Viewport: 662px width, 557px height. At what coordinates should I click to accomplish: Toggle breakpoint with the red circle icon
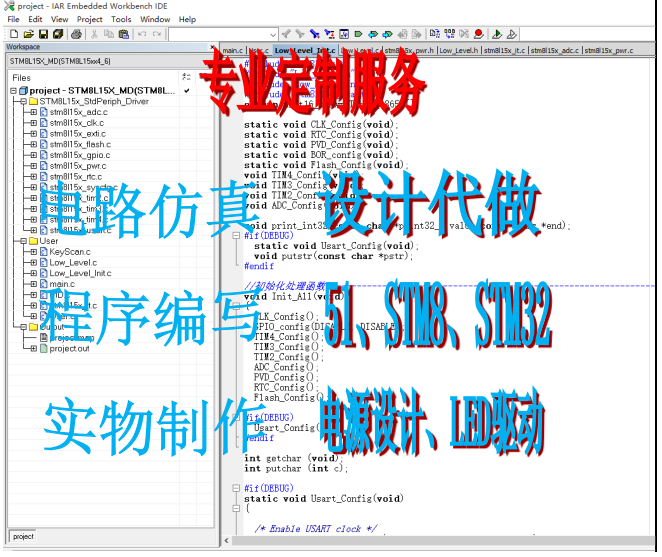479,34
